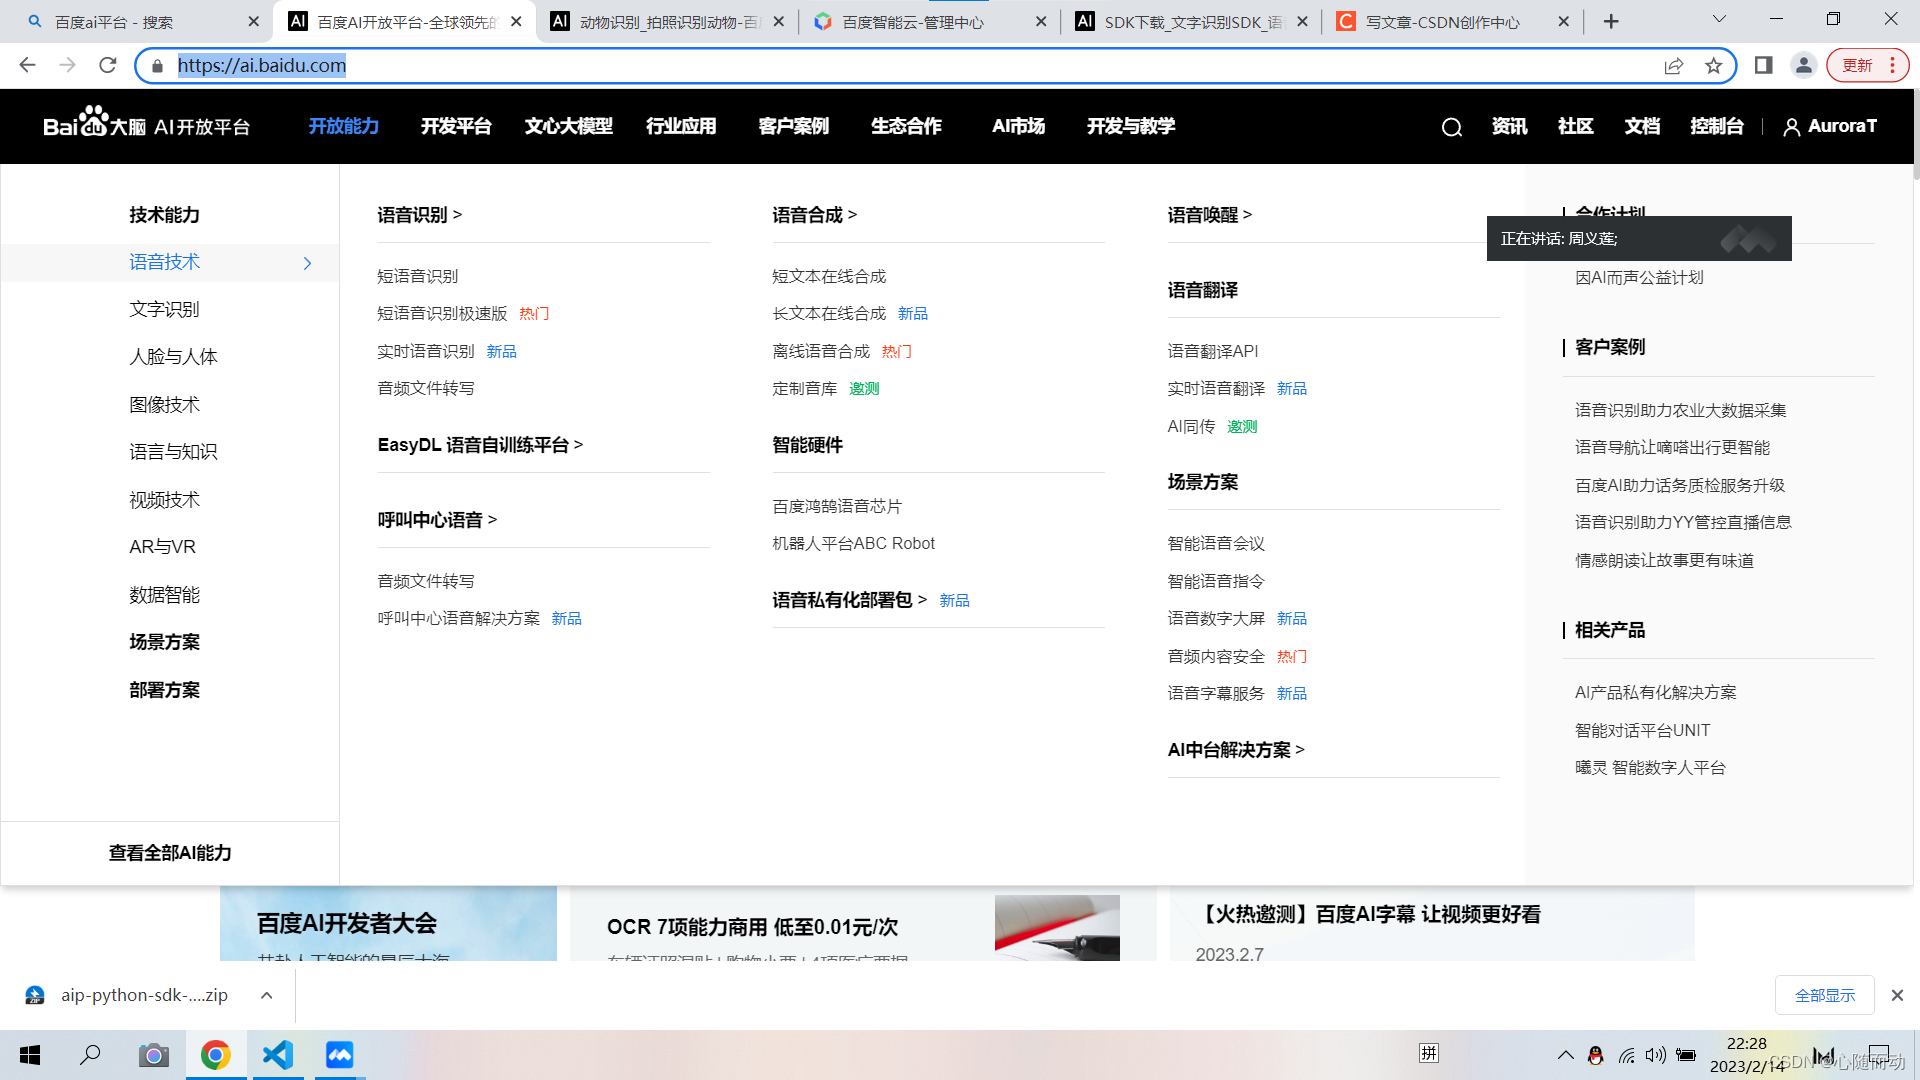Screen dimensions: 1920x1080
Task: Open Visual Studio Code from the taskbar
Action: 277,1055
